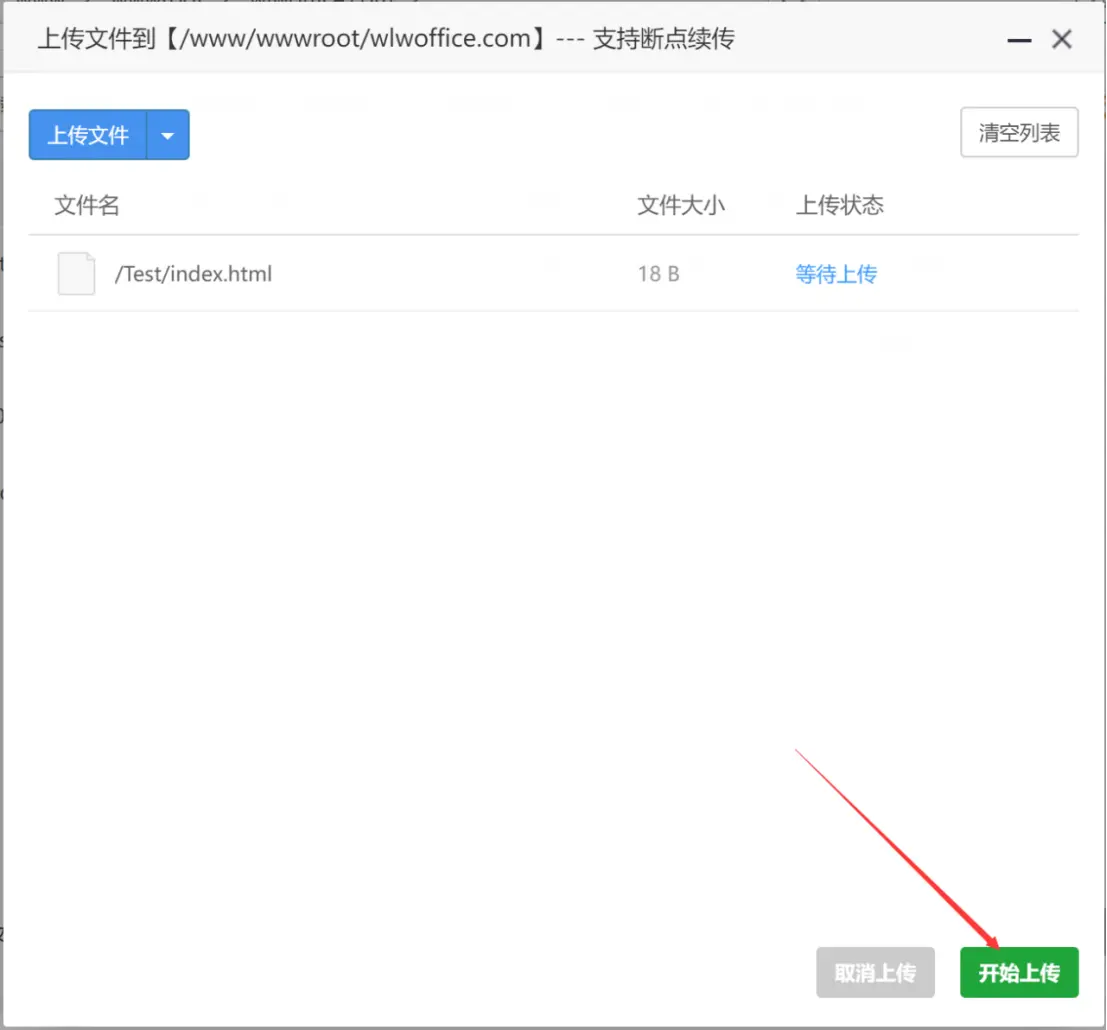This screenshot has height=1030, width=1107.
Task: Click the 文件名 column header
Action: click(87, 205)
